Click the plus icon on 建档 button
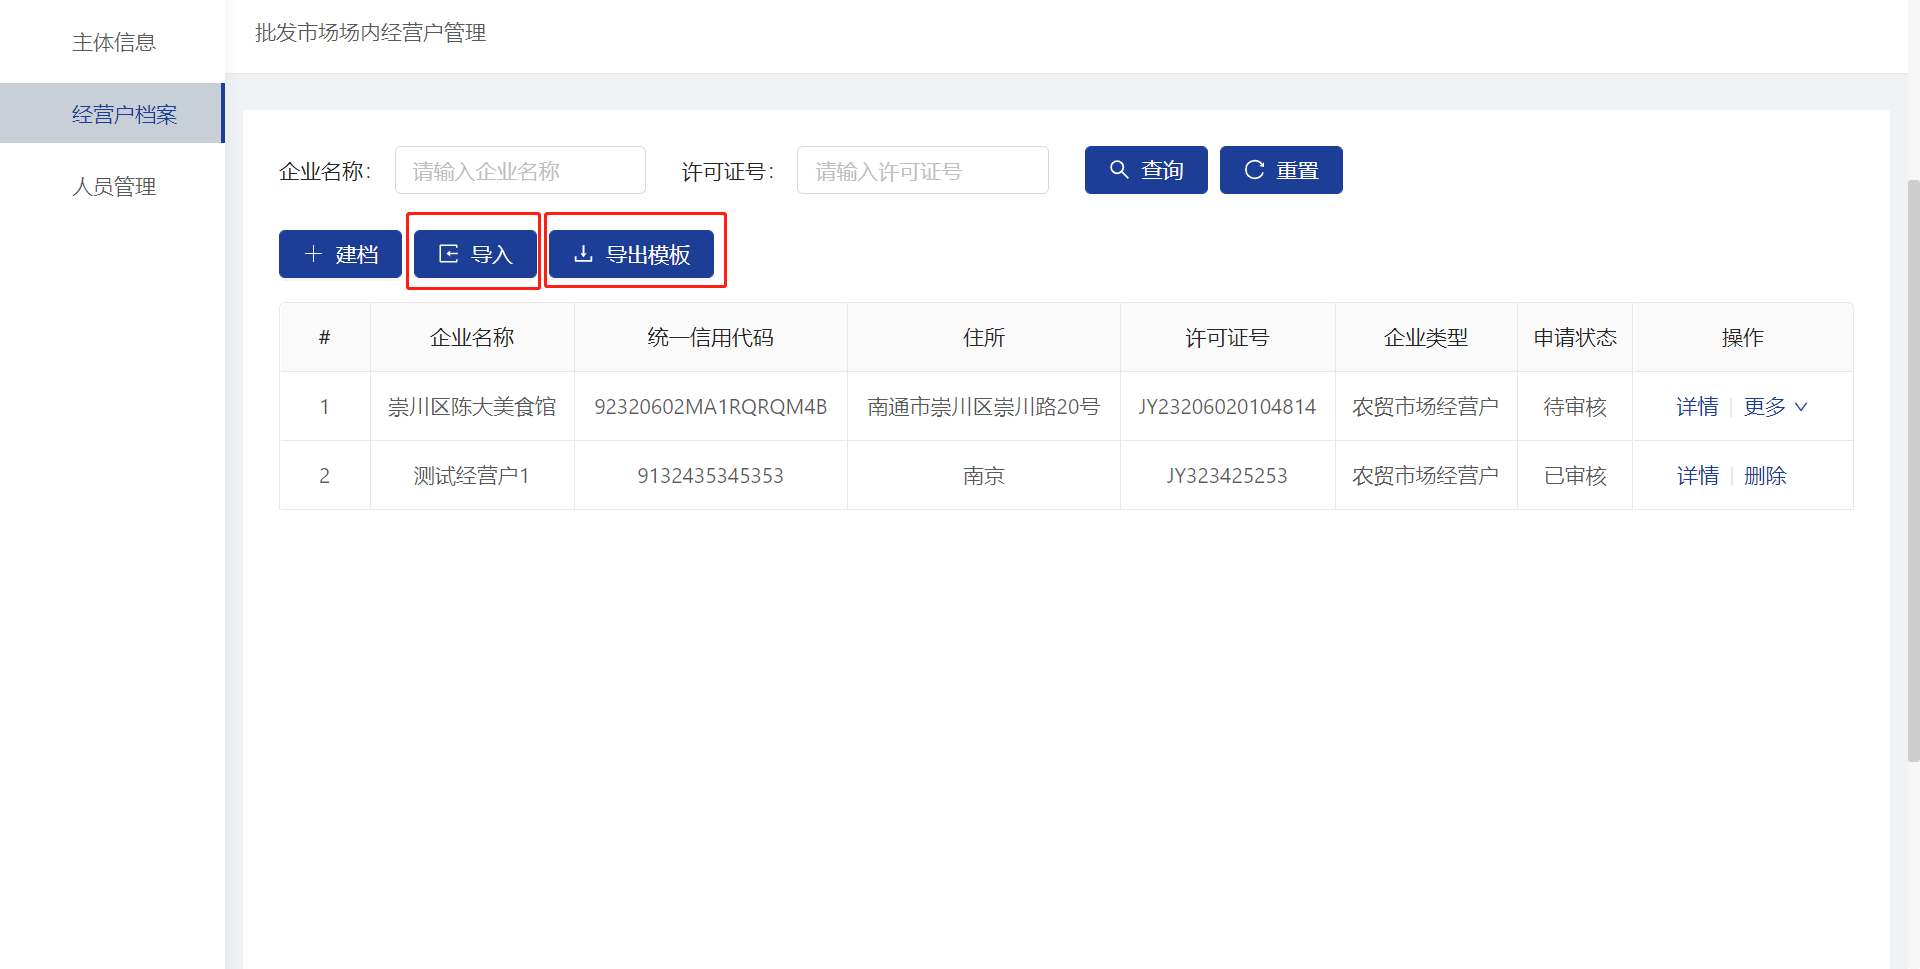Screen dimensions: 1920x969 pos(313,254)
